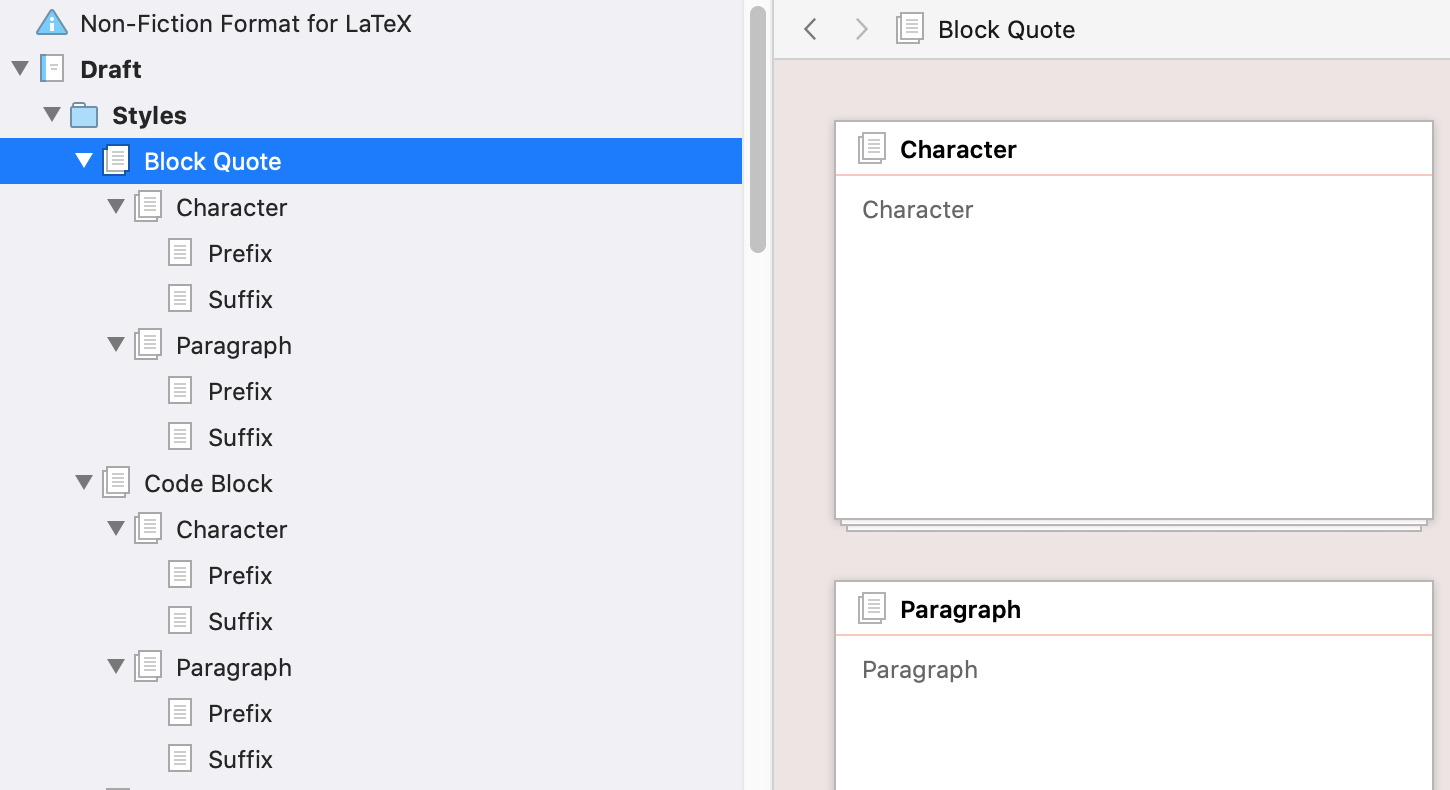This screenshot has height=790, width=1450.
Task: Go back with the editor's left arrow
Action: [x=811, y=29]
